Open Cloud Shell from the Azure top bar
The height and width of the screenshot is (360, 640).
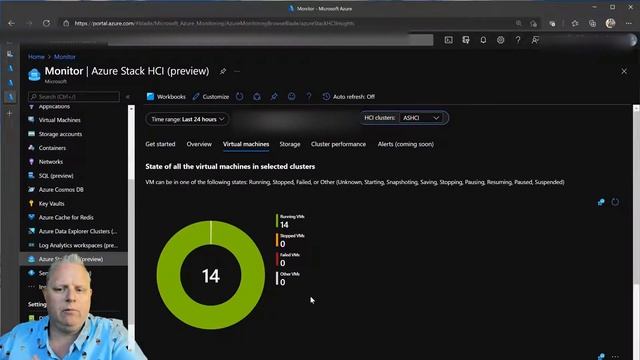[449, 40]
